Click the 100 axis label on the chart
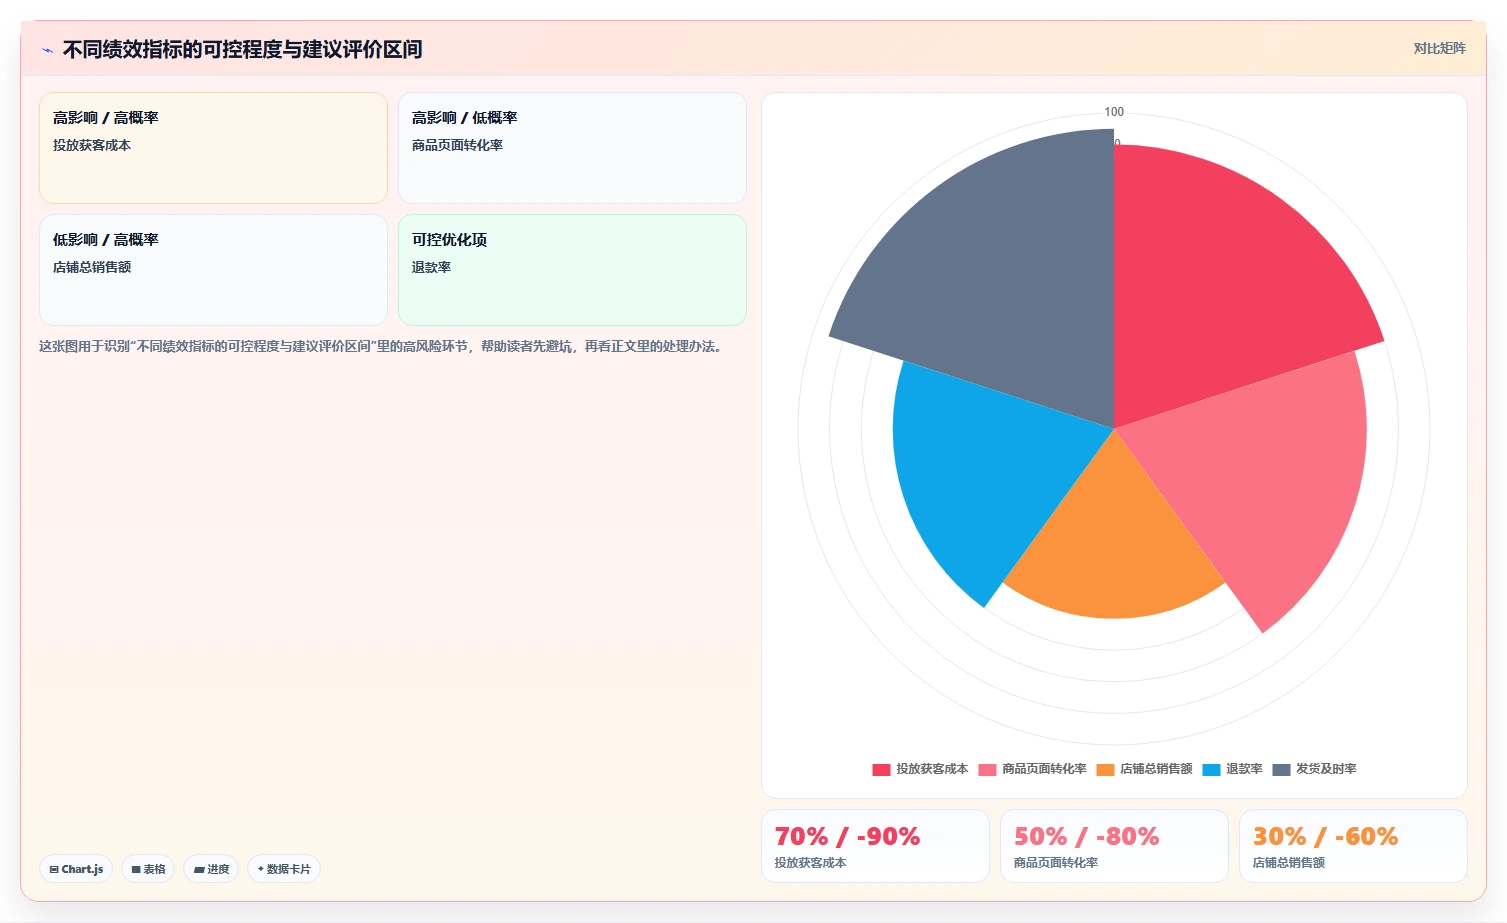Screen dimensions: 1507x923 tap(1114, 112)
